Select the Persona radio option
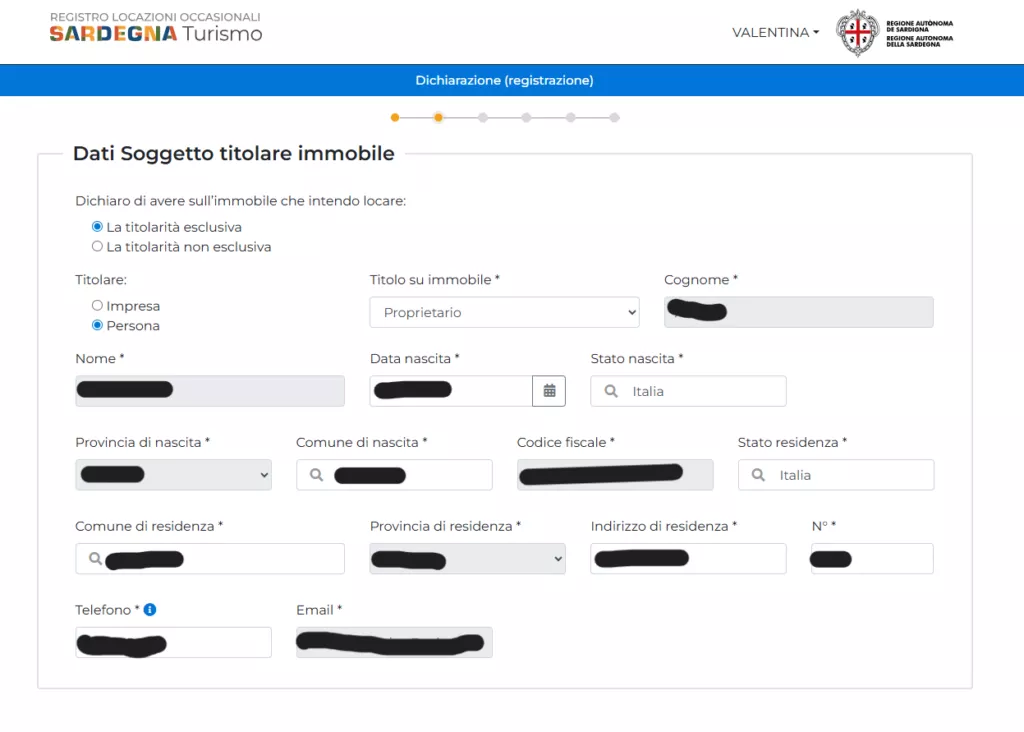This screenshot has height=732, width=1024. click(97, 324)
